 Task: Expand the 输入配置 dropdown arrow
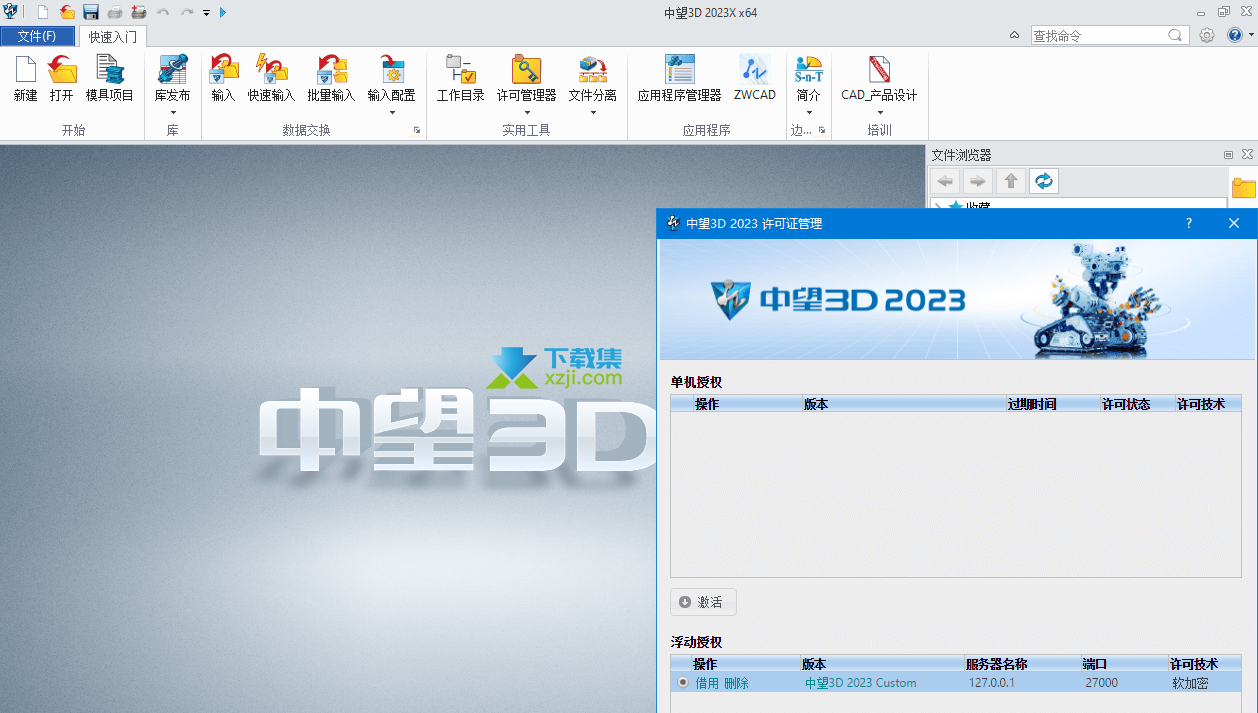point(391,112)
